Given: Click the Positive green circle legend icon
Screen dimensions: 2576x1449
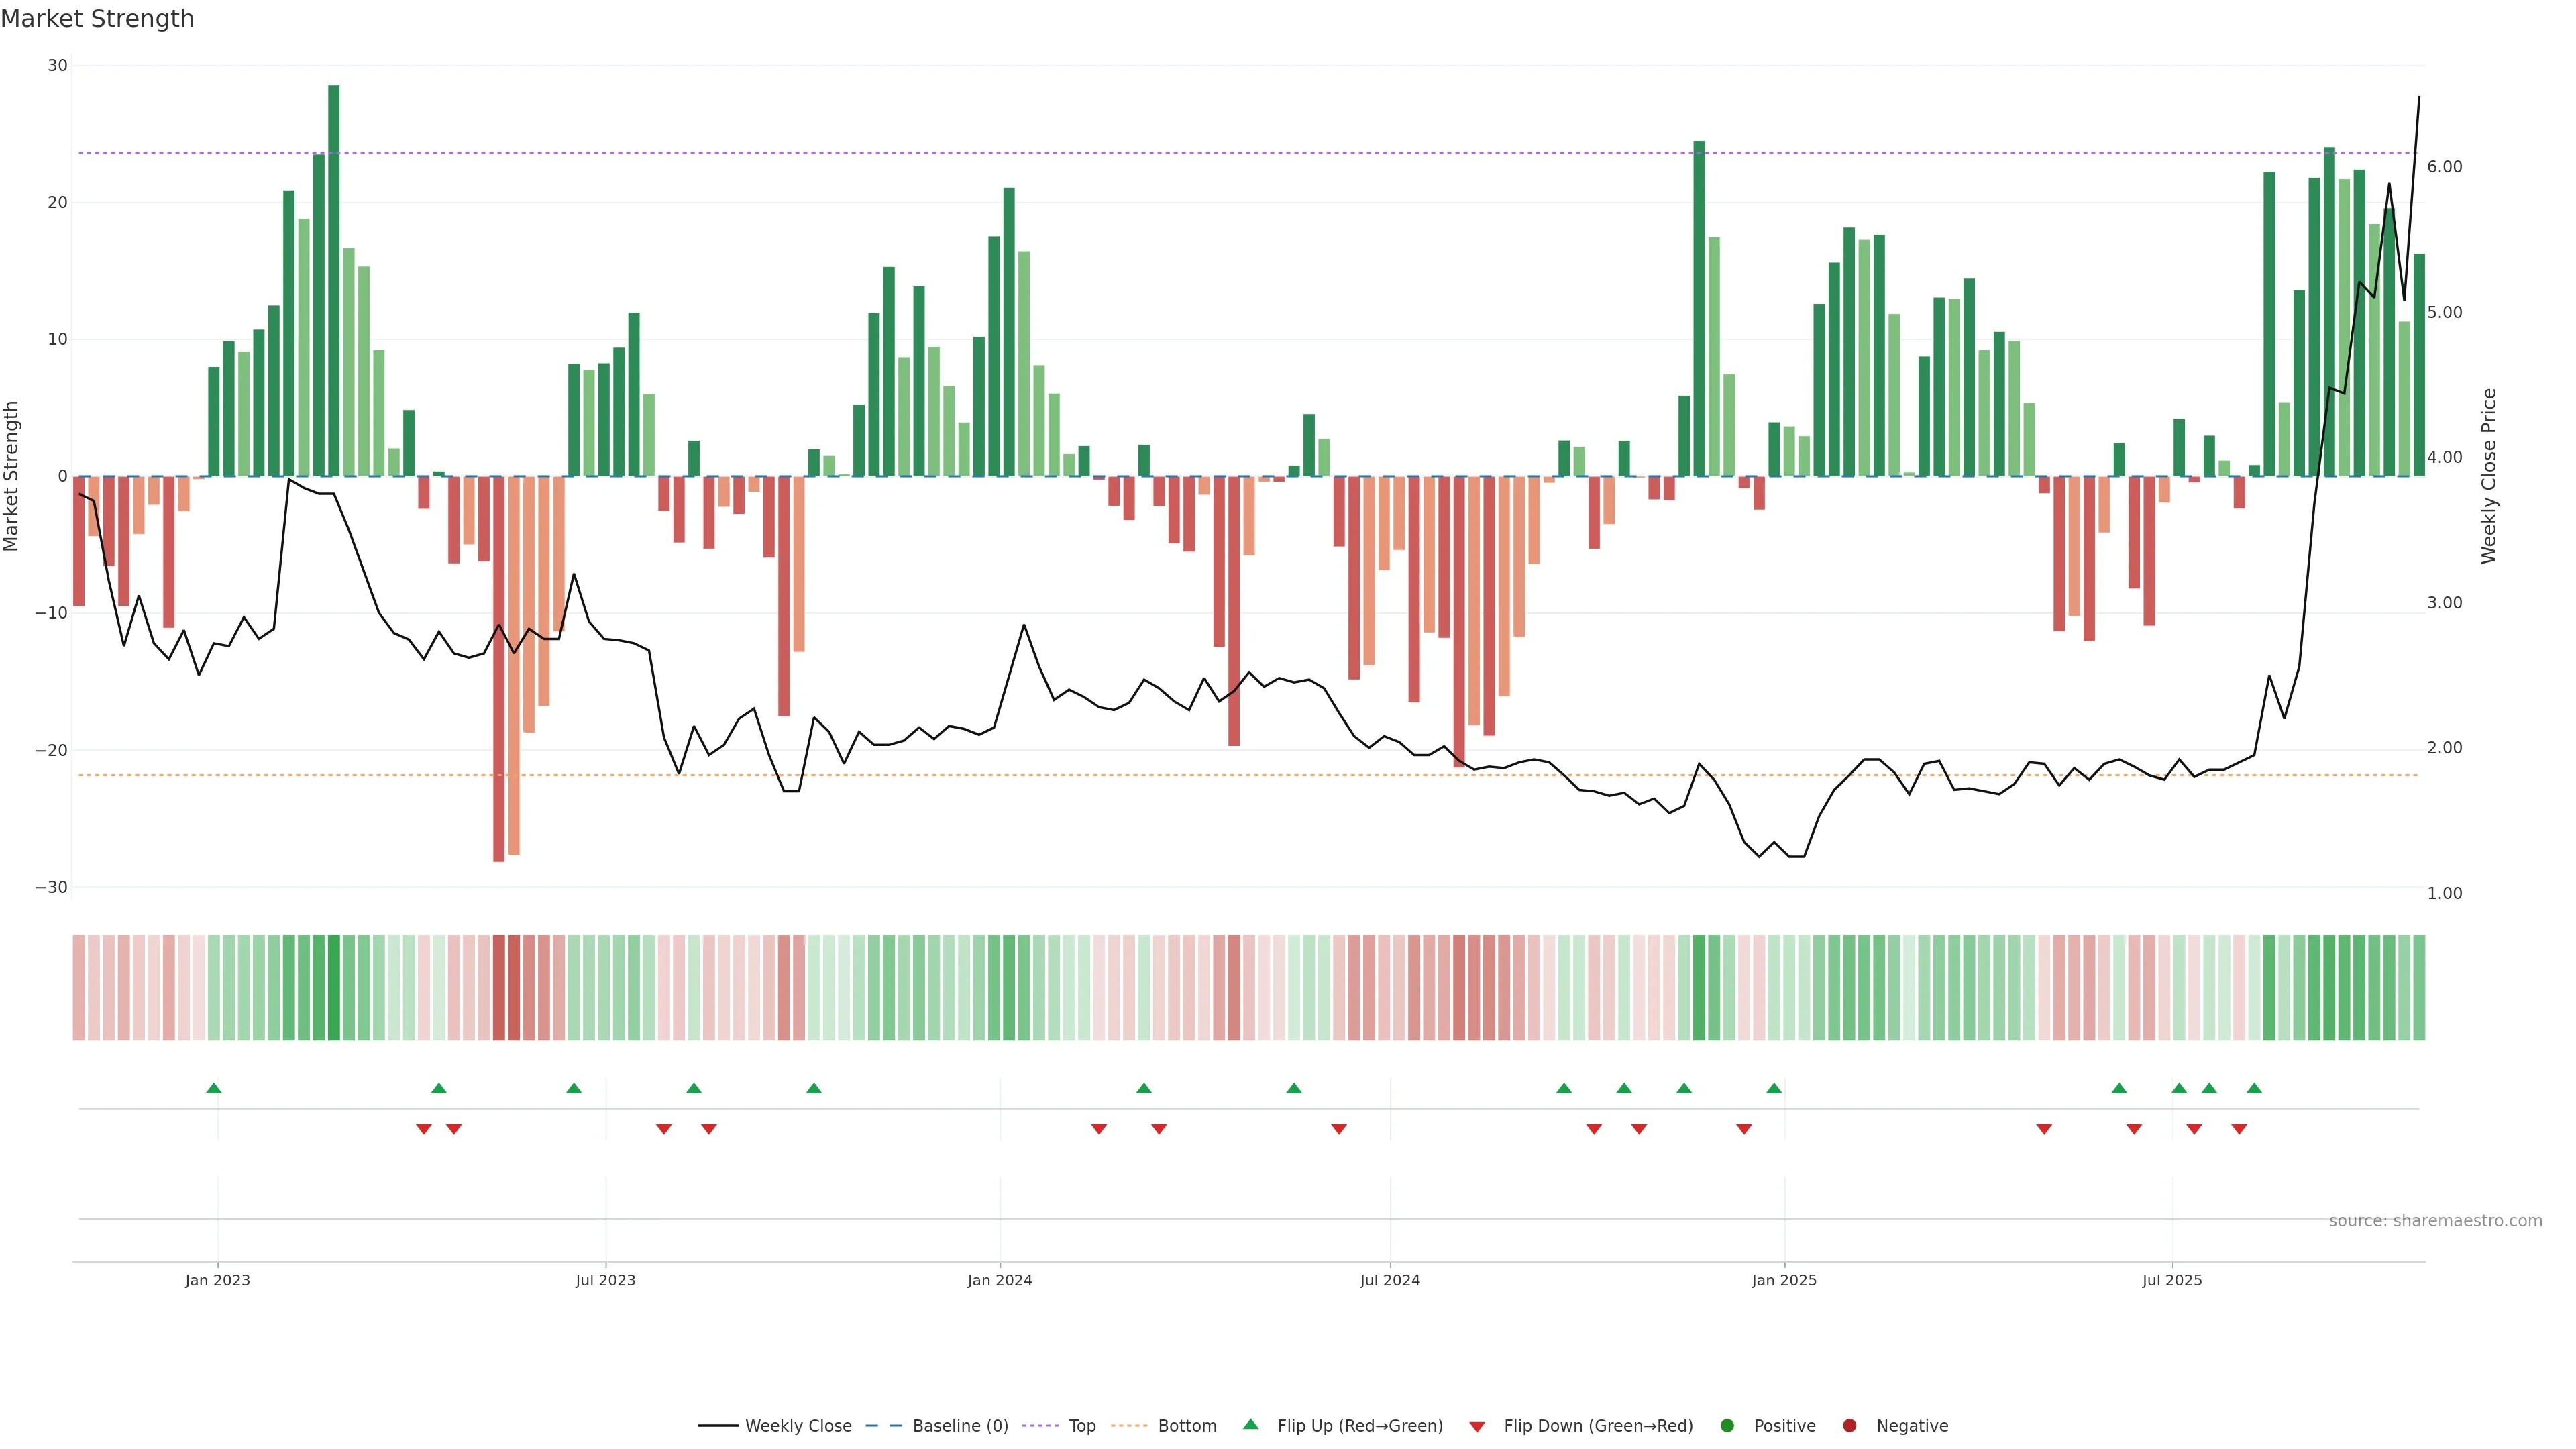Looking at the screenshot, I should tap(1727, 1425).
